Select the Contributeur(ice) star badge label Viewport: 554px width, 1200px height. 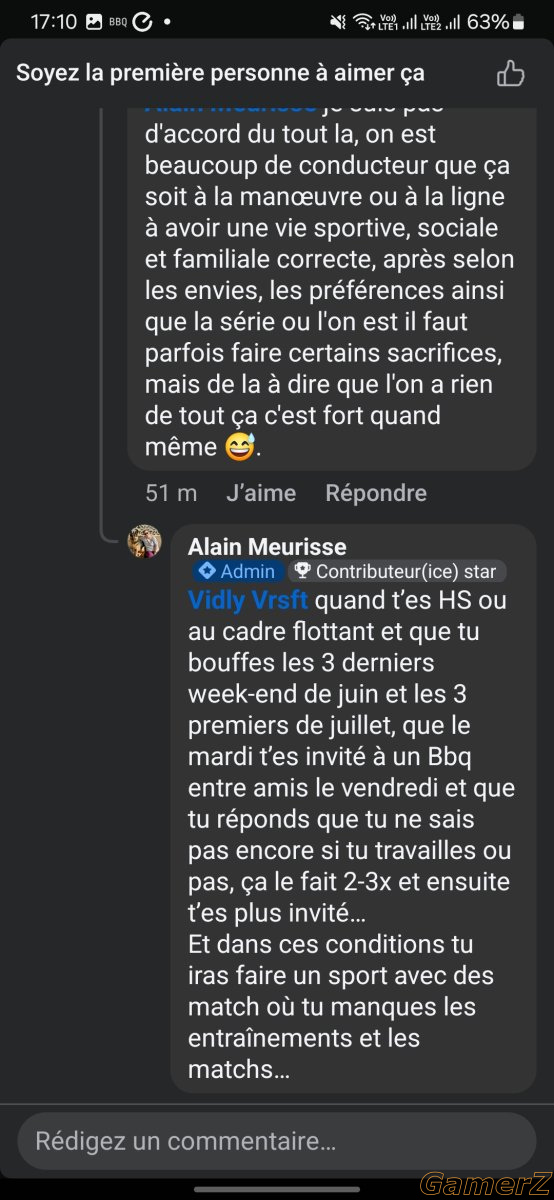(406, 572)
